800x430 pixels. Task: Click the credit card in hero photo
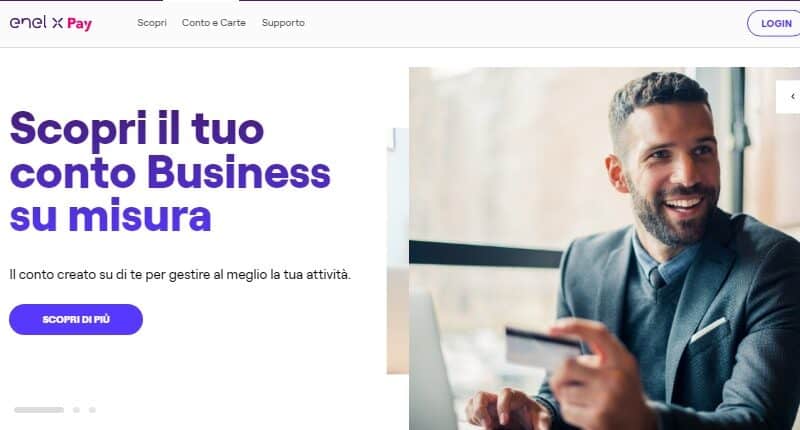coord(542,349)
